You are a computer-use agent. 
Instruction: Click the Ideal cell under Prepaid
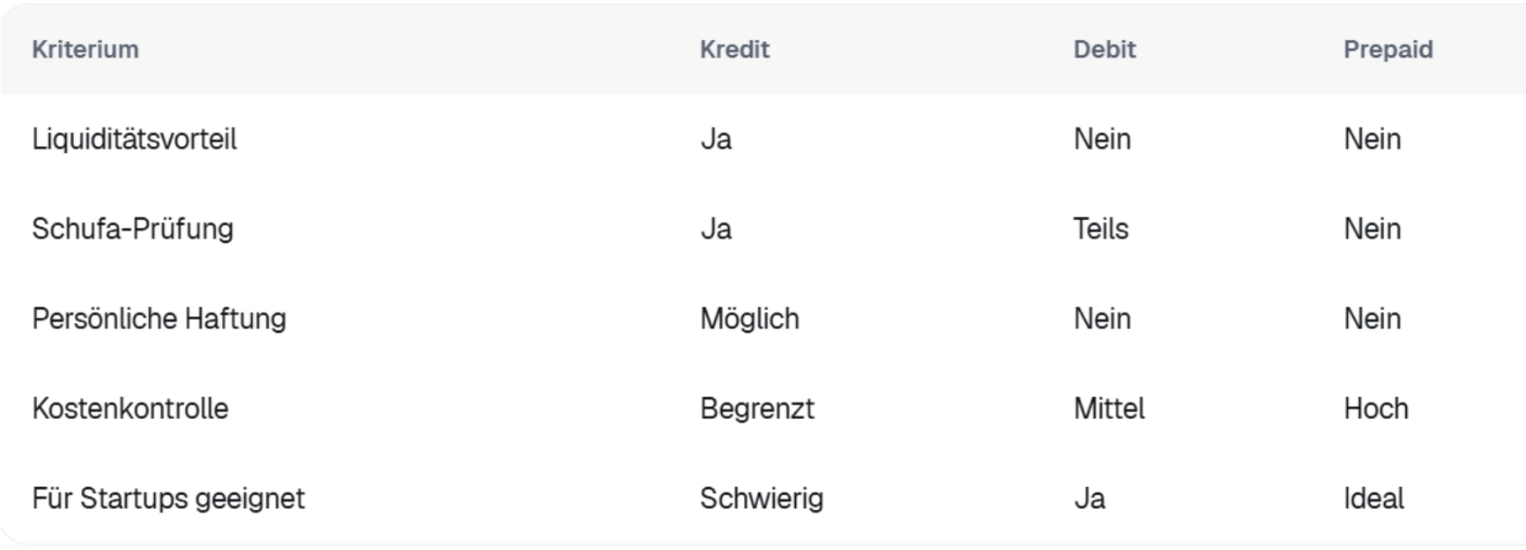pyautogui.click(x=1373, y=498)
